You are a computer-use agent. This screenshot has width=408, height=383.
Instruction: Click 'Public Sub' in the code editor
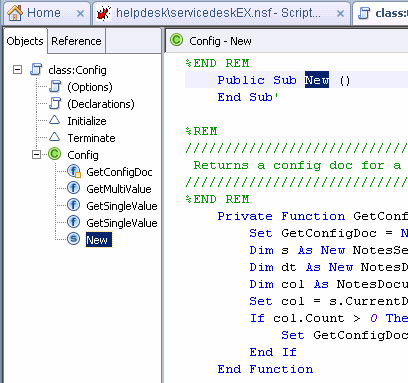coord(257,80)
